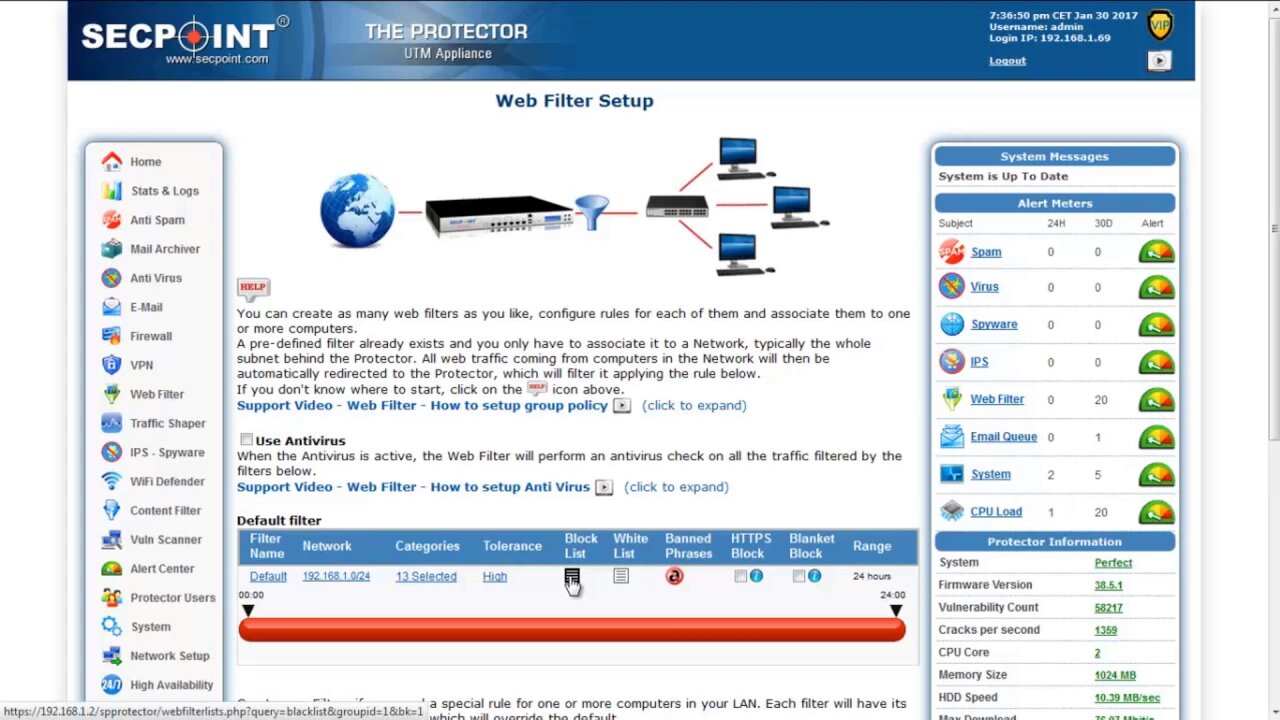1280x720 pixels.
Task: Open the Email Queue alert link
Action: [x=1003, y=437]
